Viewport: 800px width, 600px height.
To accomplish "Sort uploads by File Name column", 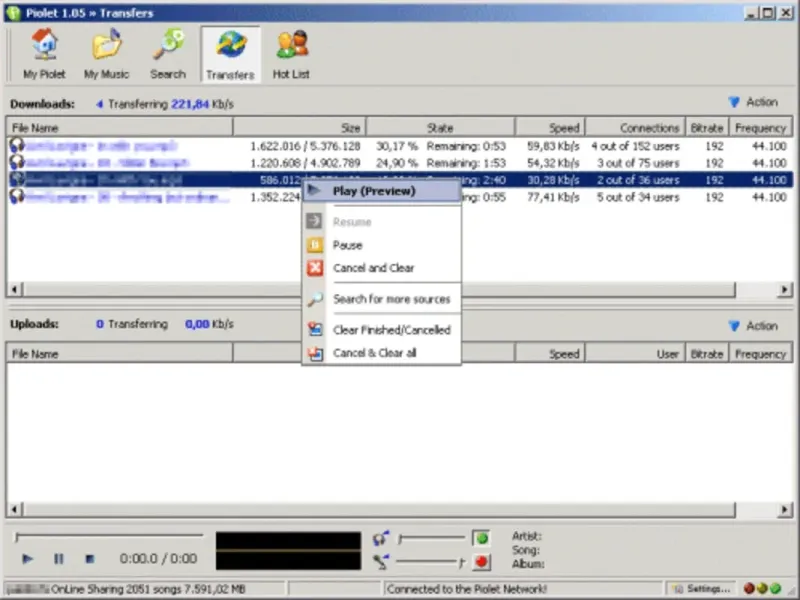I will pyautogui.click(x=119, y=354).
